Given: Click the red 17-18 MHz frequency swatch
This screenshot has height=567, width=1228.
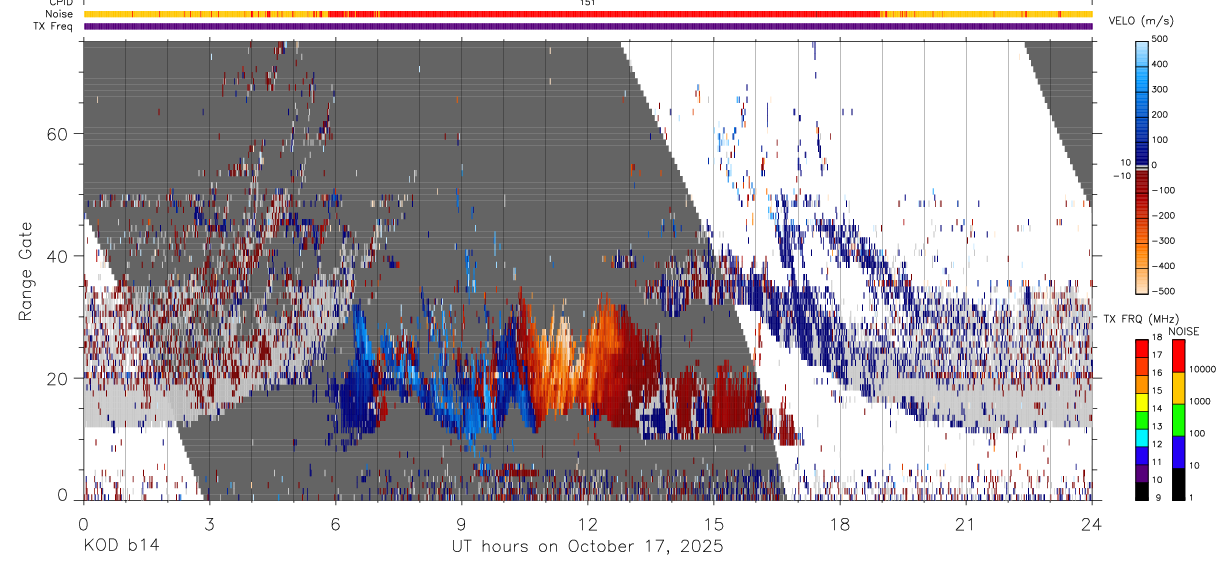Looking at the screenshot, I should (x=1142, y=348).
